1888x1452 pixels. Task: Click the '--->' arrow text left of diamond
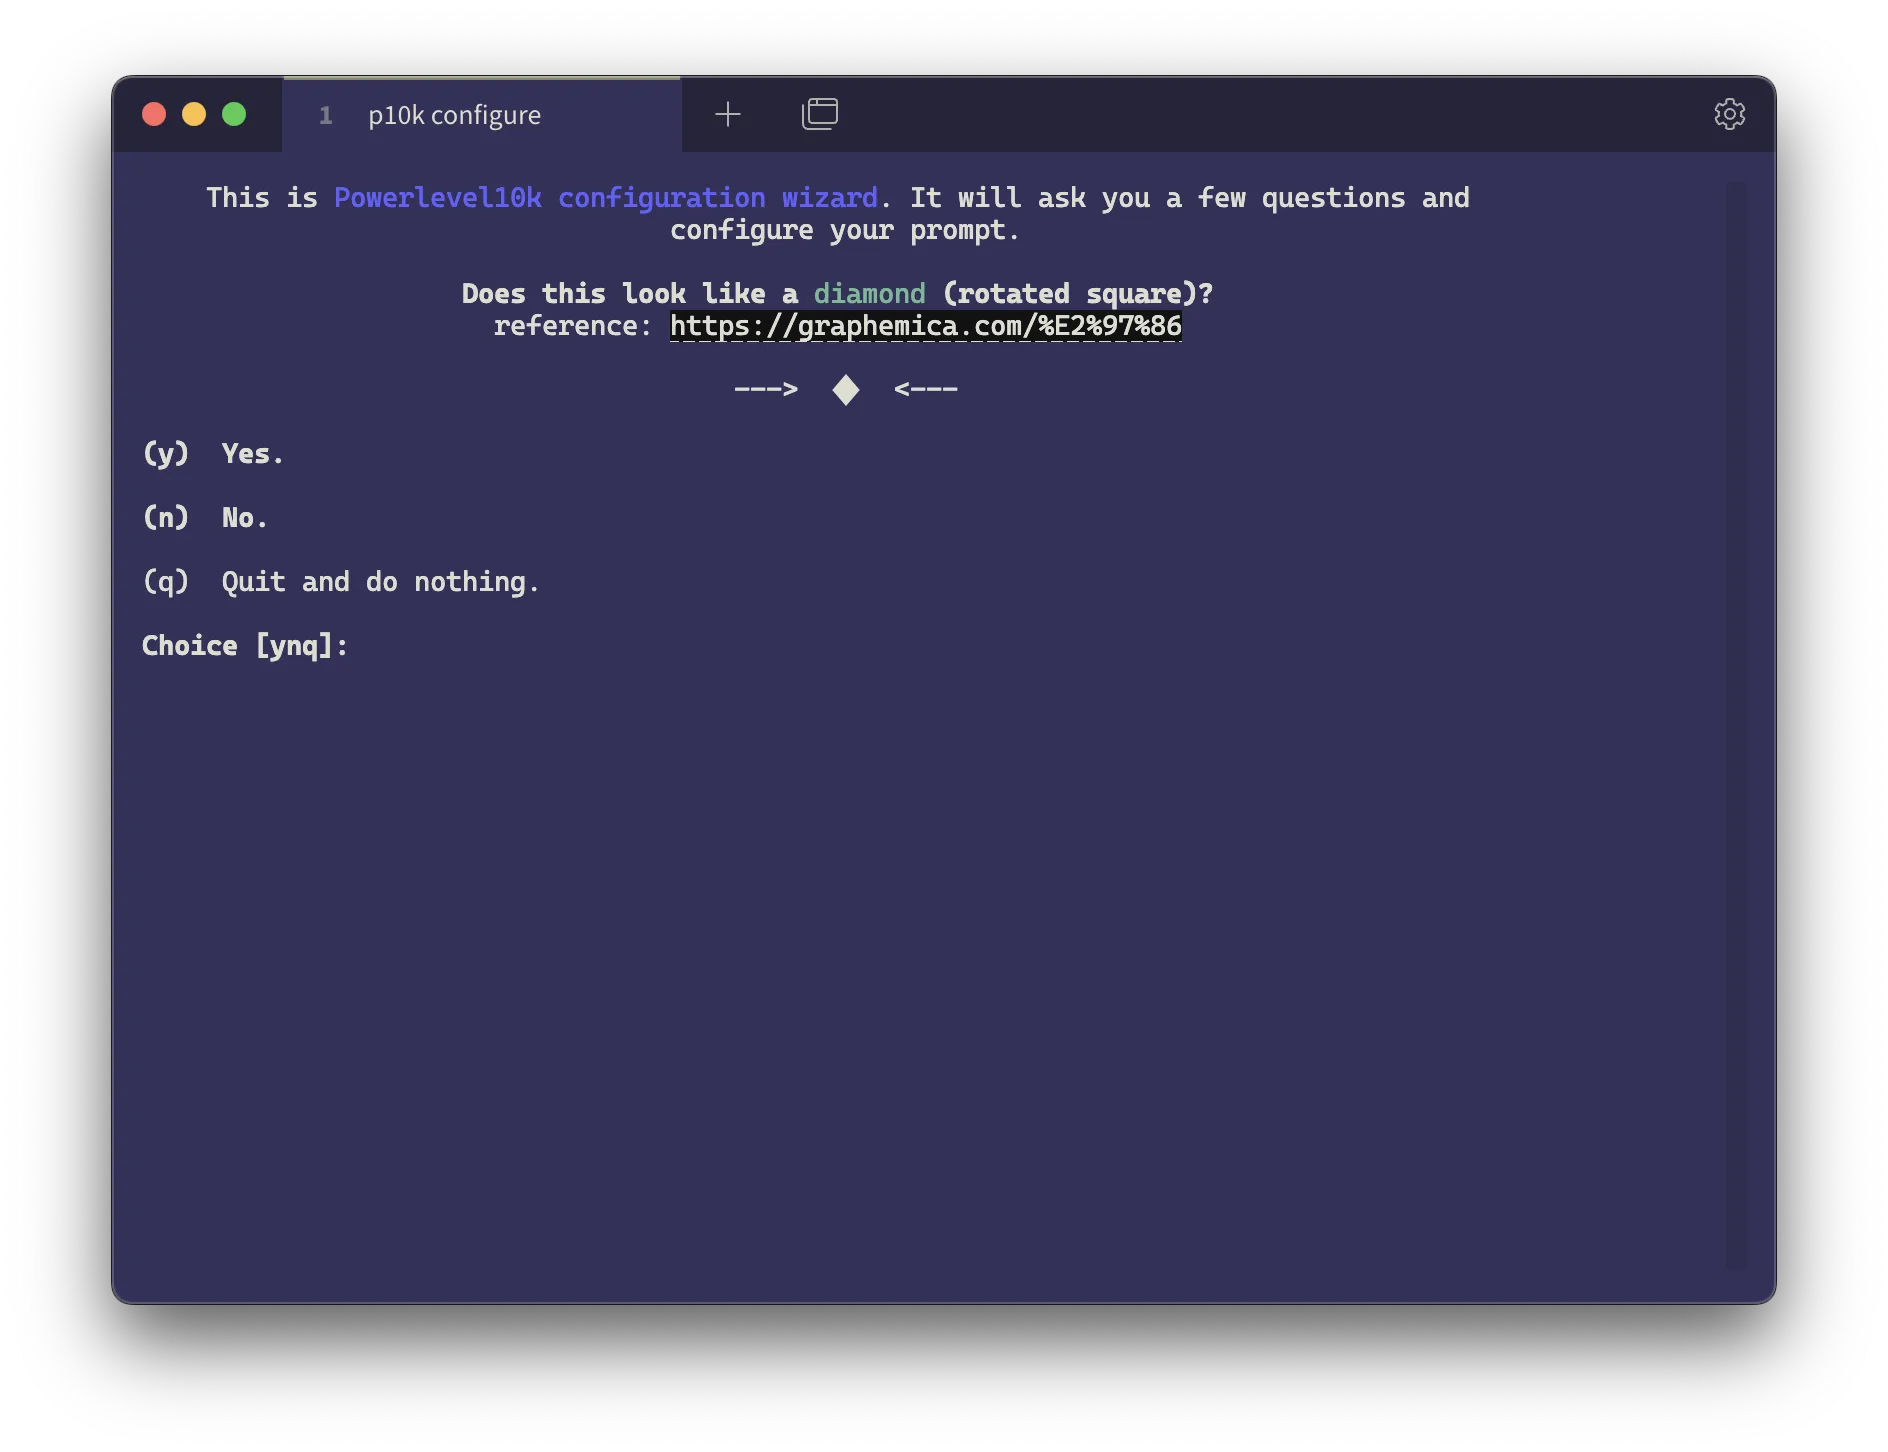pyautogui.click(x=766, y=389)
